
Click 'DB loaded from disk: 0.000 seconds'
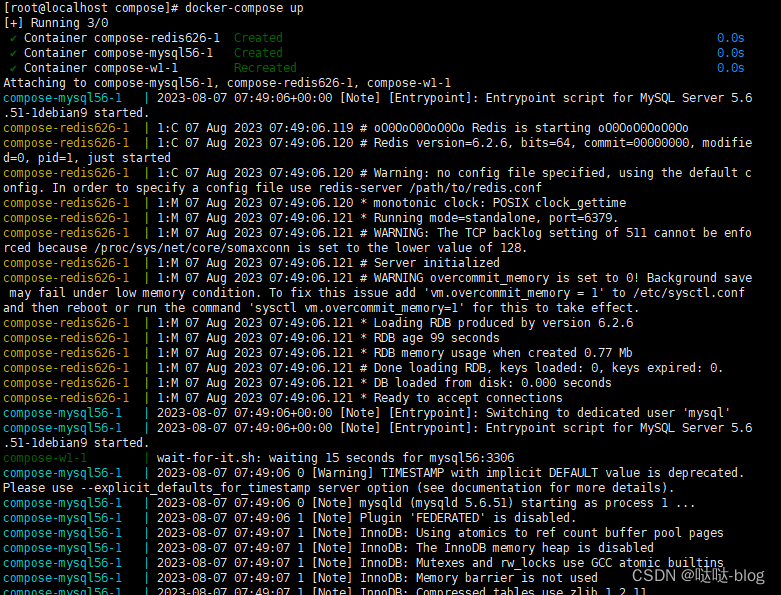click(x=493, y=383)
